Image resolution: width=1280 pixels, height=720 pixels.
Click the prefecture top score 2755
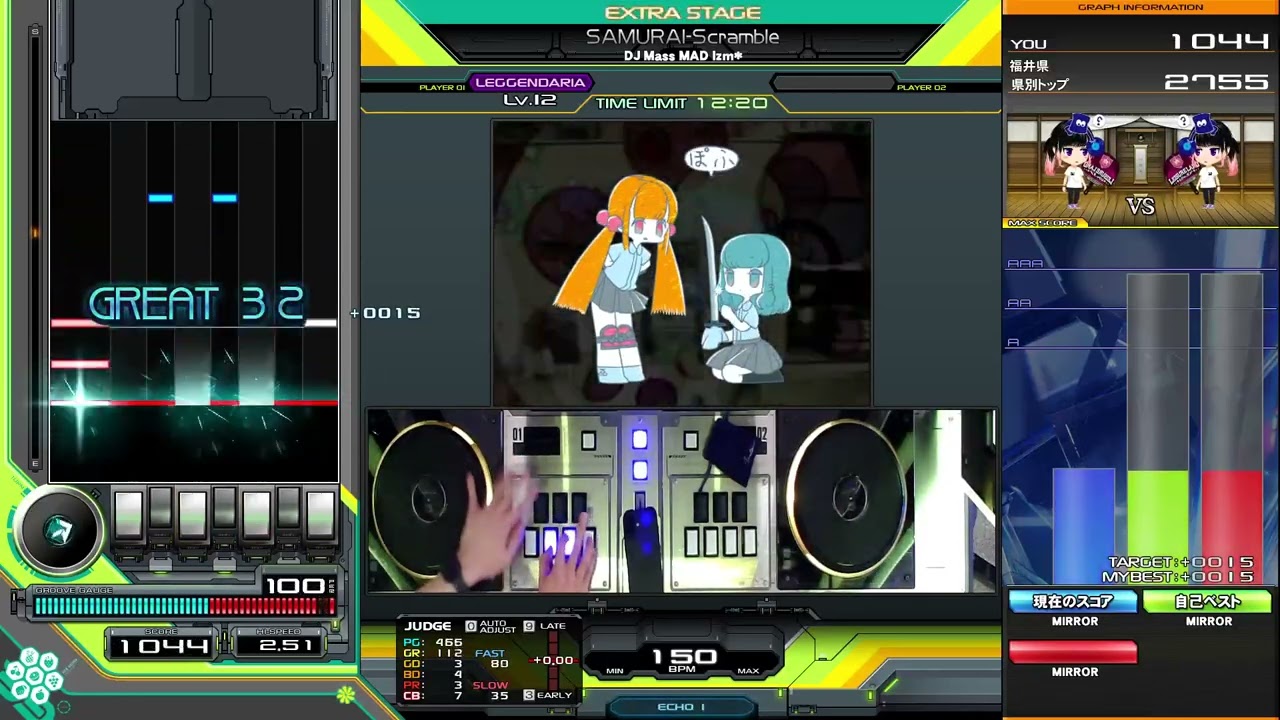[x=1216, y=82]
